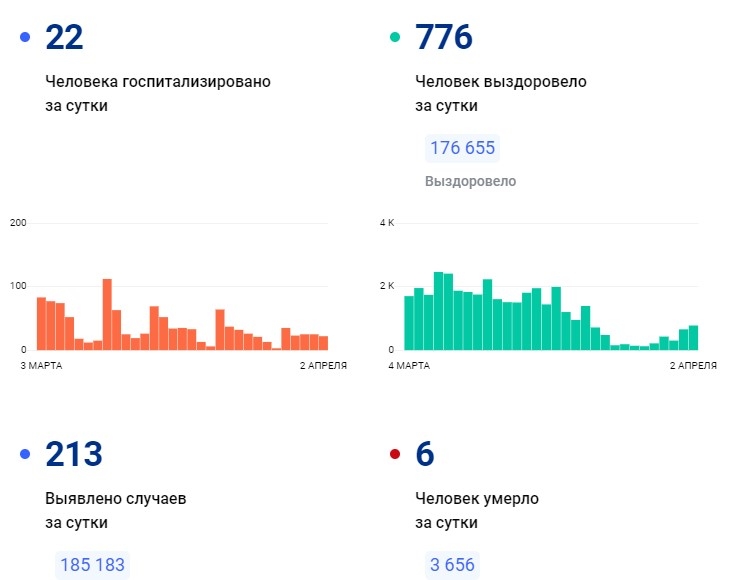Select the 176 655 total recovered badge

[462, 148]
